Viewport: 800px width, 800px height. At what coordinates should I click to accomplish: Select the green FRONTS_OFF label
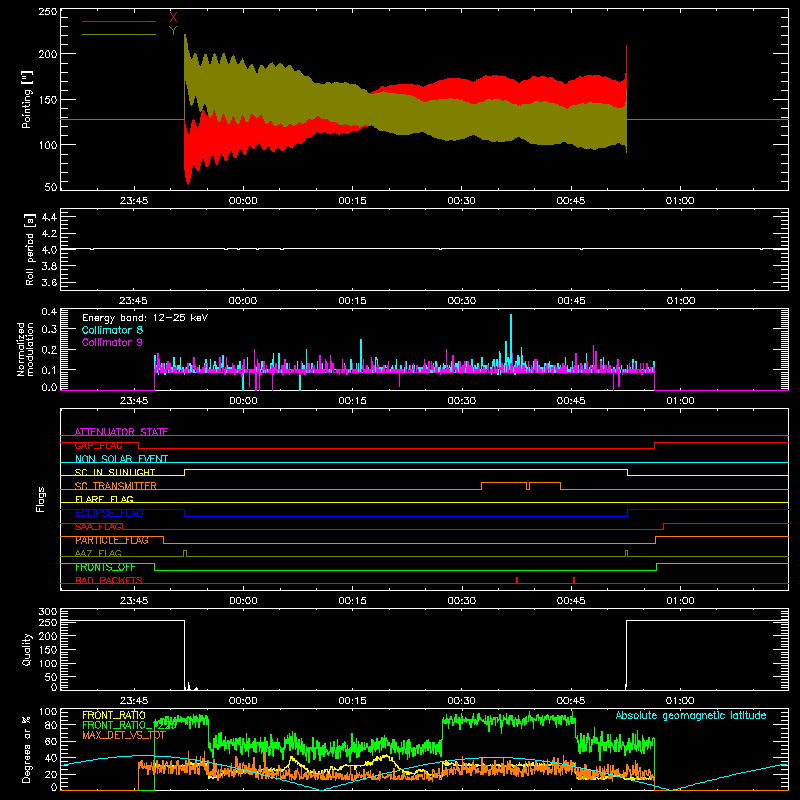[105, 567]
